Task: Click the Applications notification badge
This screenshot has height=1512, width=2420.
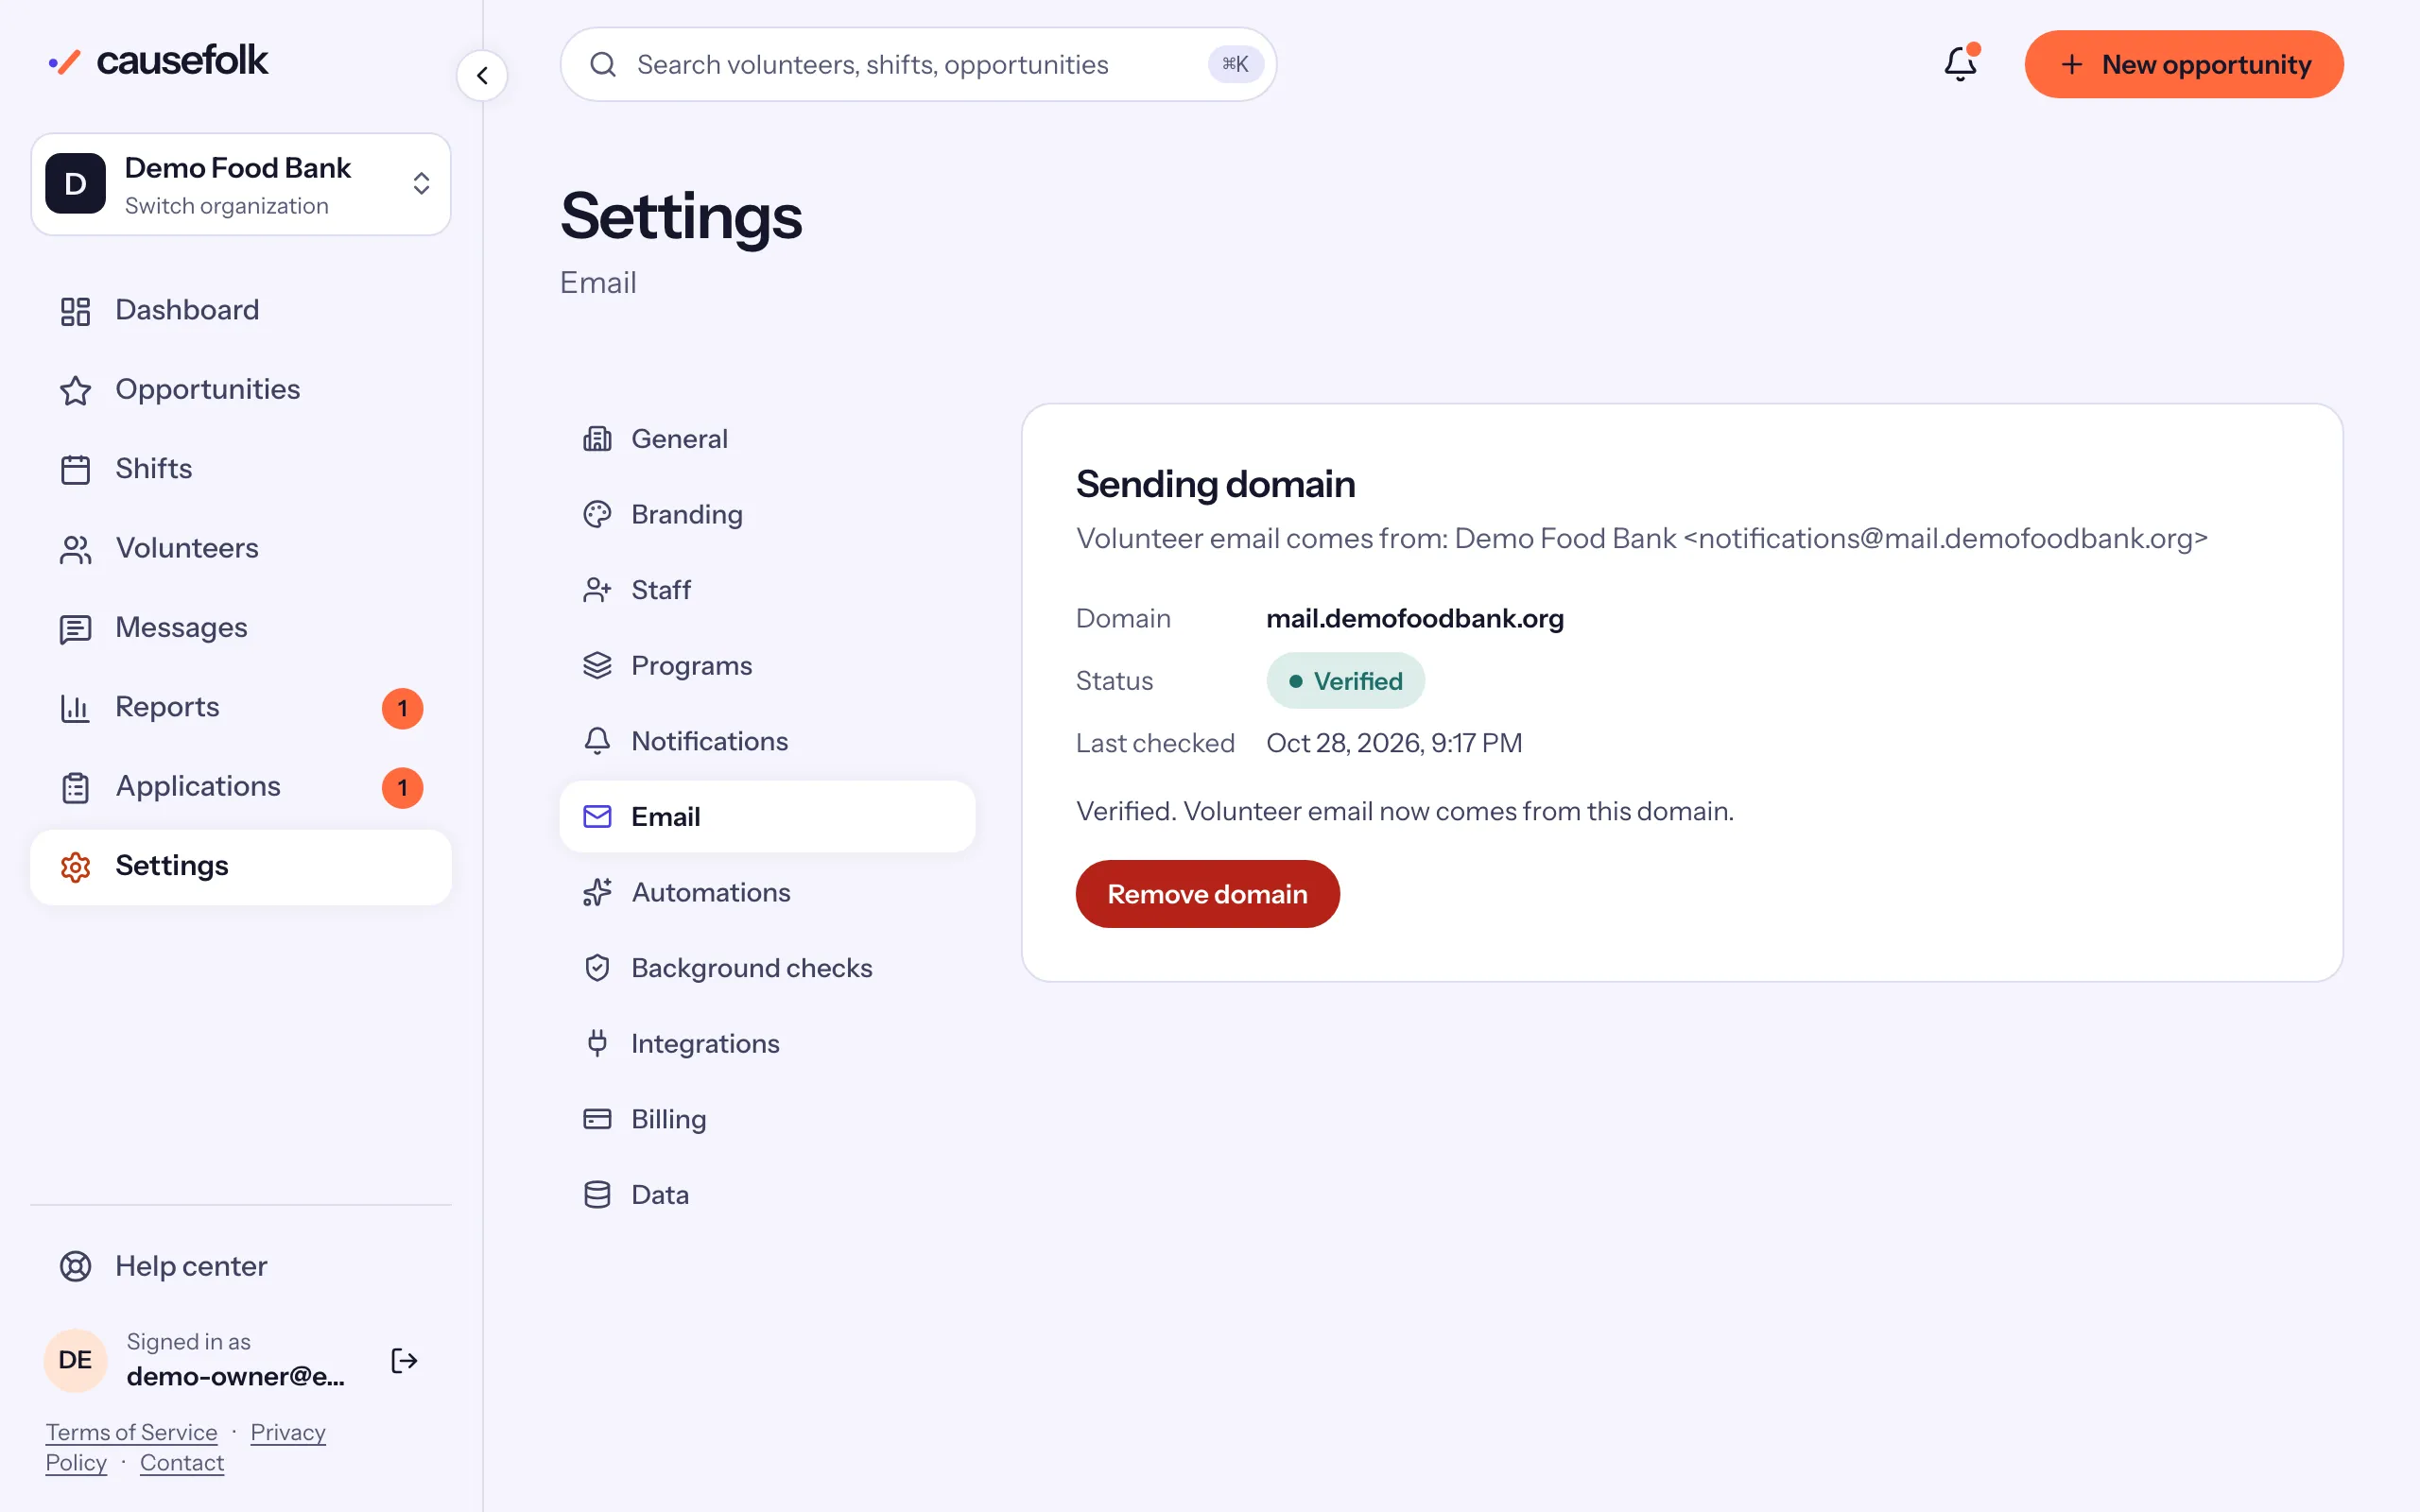Action: click(403, 788)
